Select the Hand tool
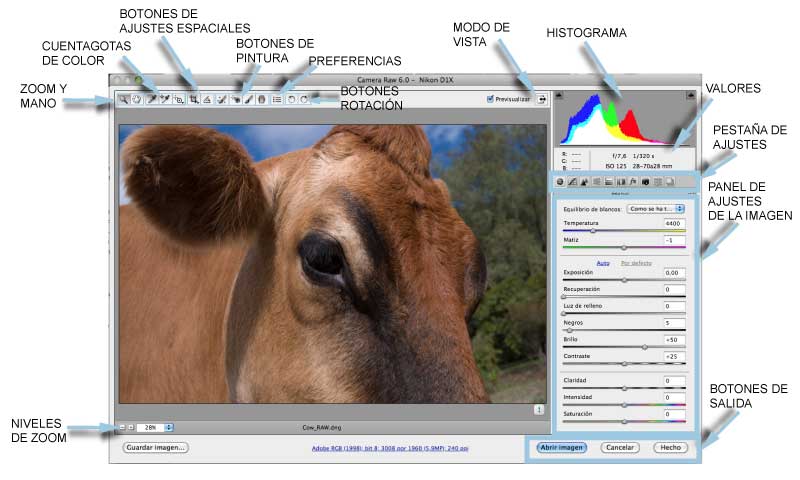Screen dimensions: 800x480 pos(137,99)
